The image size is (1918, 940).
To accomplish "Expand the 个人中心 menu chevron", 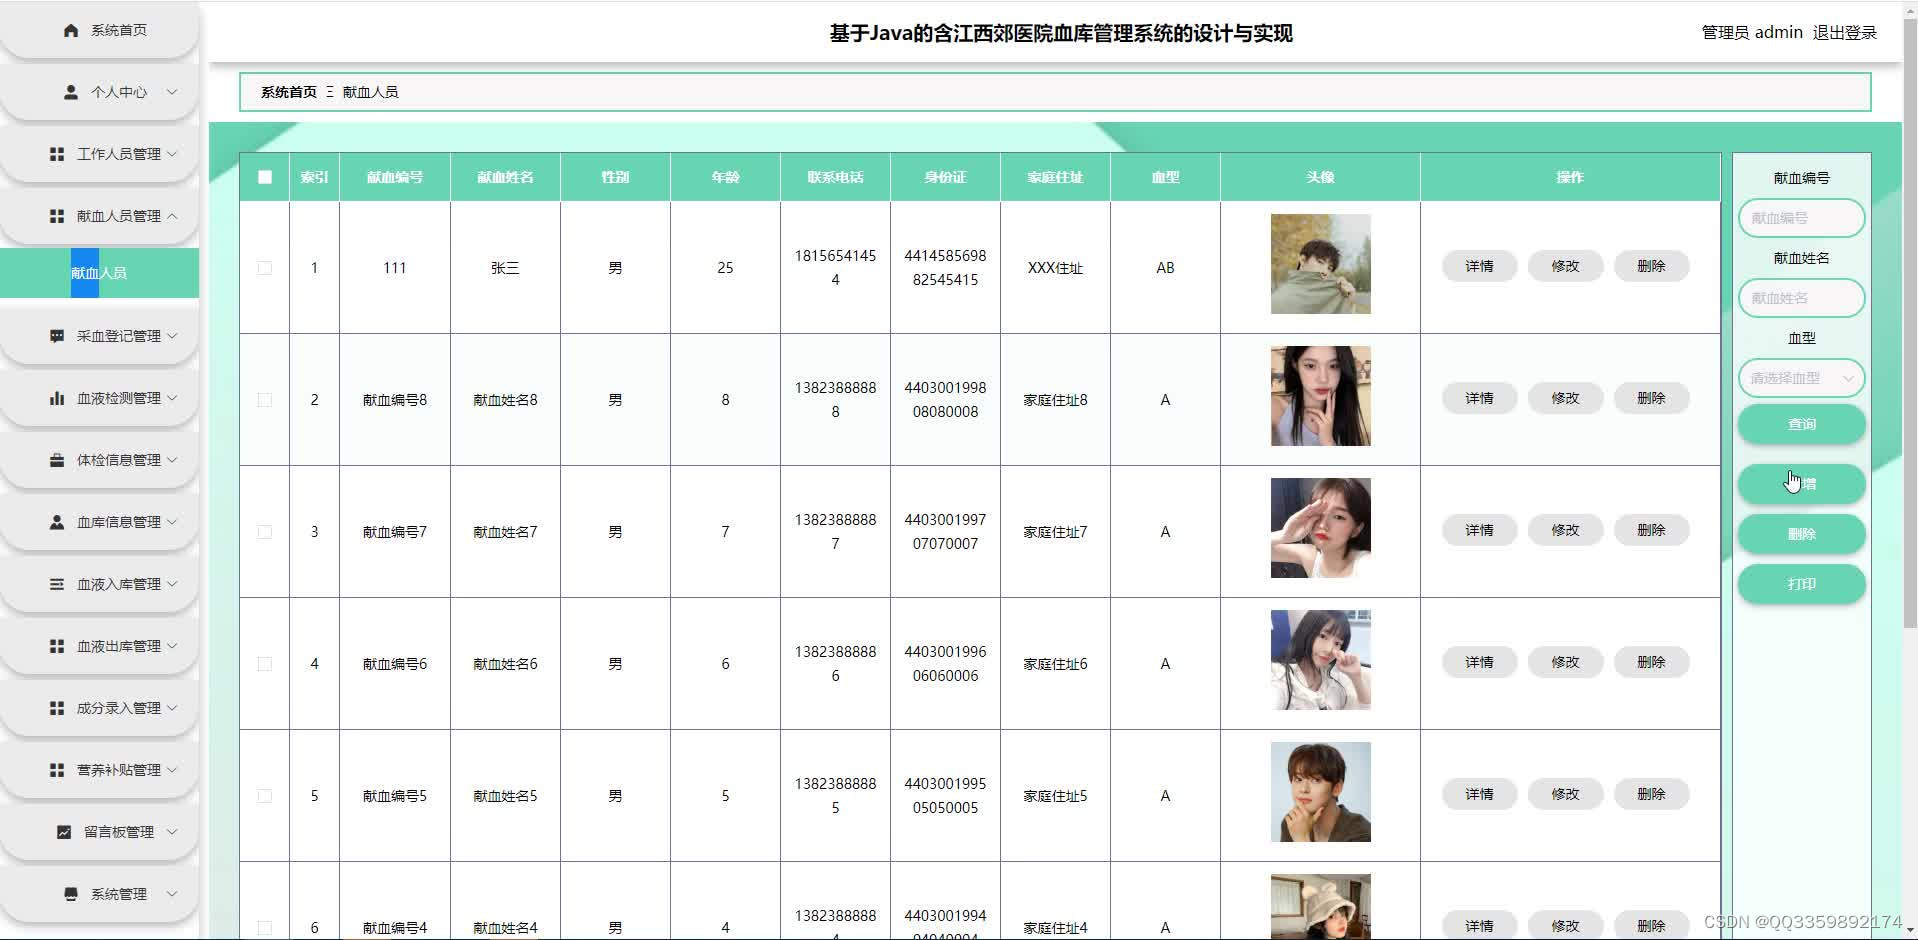I will 172,92.
